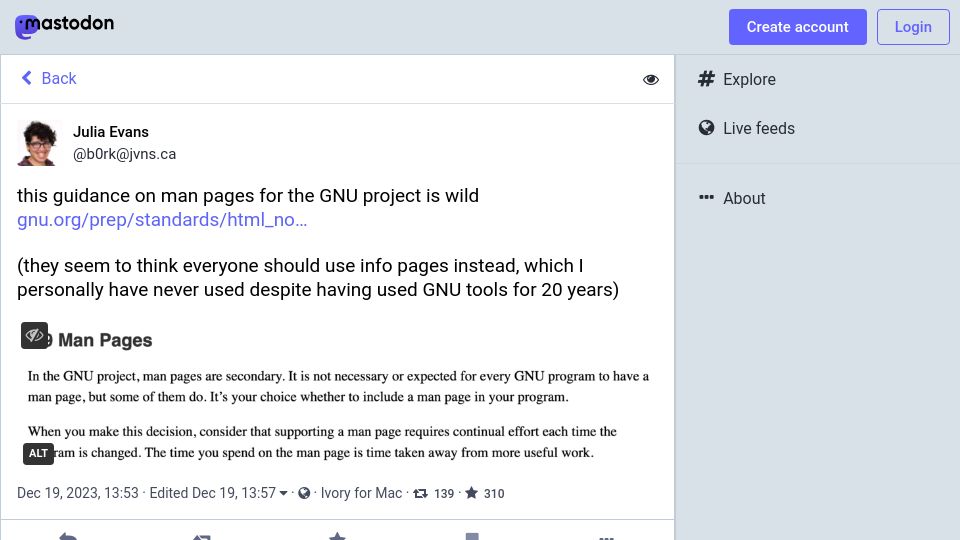This screenshot has width=960, height=540.
Task: Follow the gnu.org/prep/standards link
Action: click(x=162, y=220)
